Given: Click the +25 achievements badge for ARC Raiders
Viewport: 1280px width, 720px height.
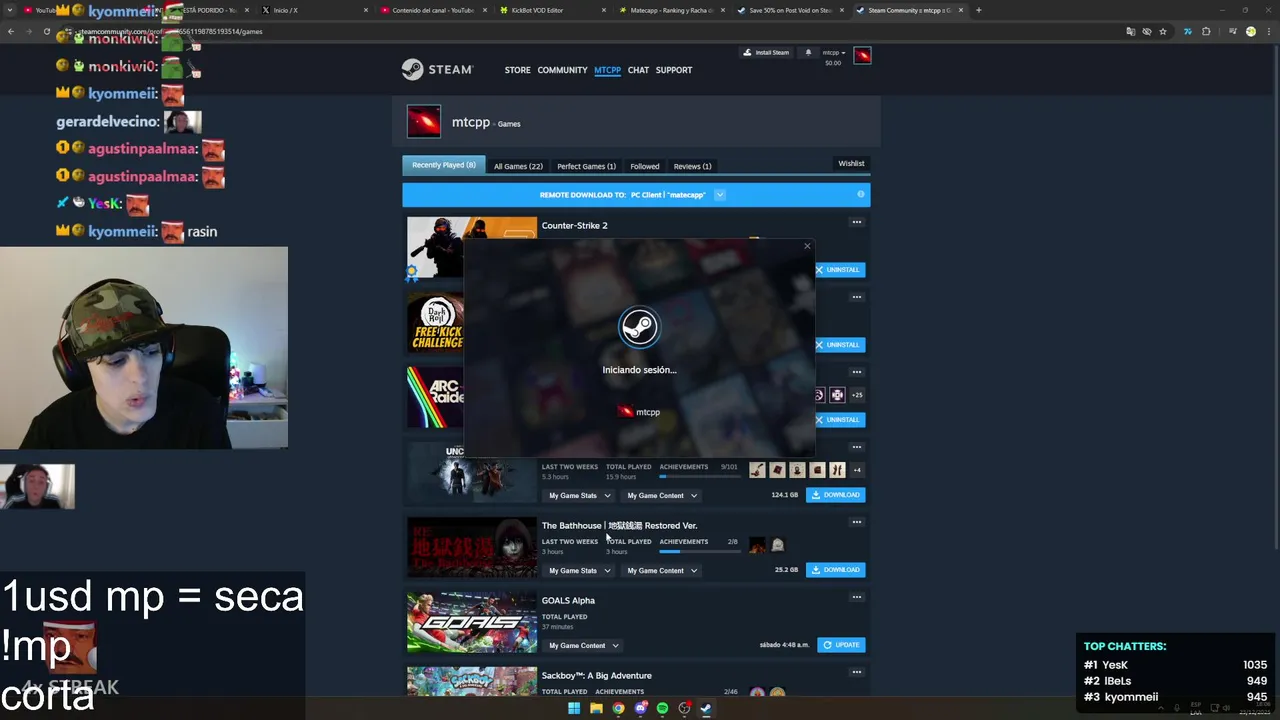Looking at the screenshot, I should (857, 395).
